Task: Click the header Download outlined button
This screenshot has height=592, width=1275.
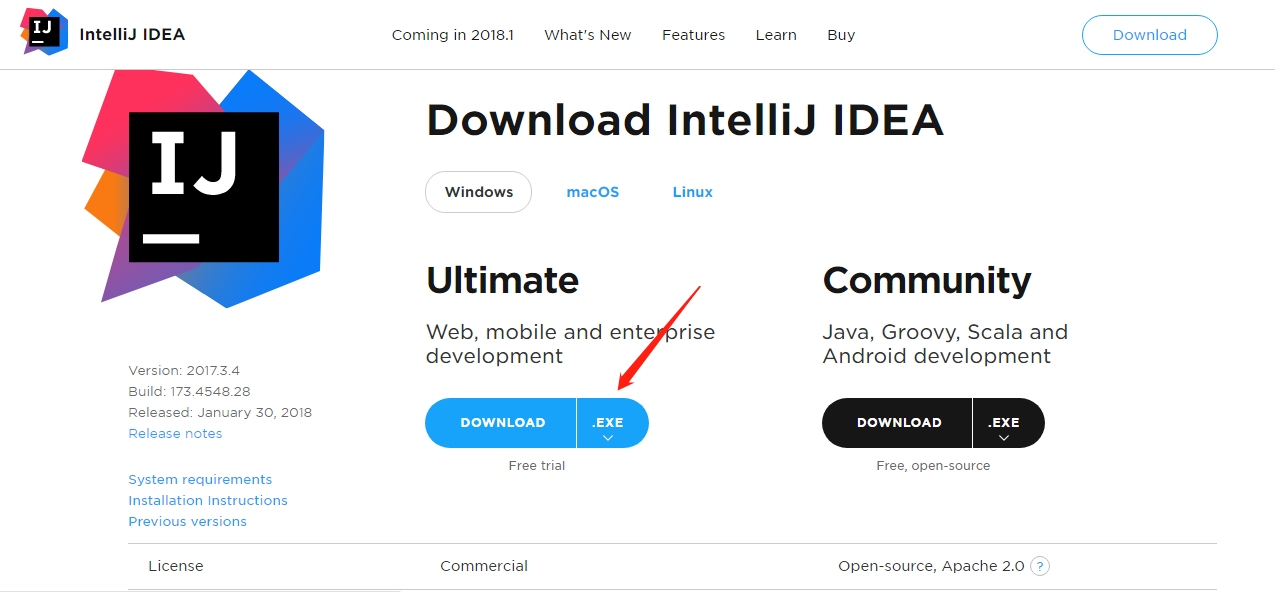Action: coord(1150,35)
